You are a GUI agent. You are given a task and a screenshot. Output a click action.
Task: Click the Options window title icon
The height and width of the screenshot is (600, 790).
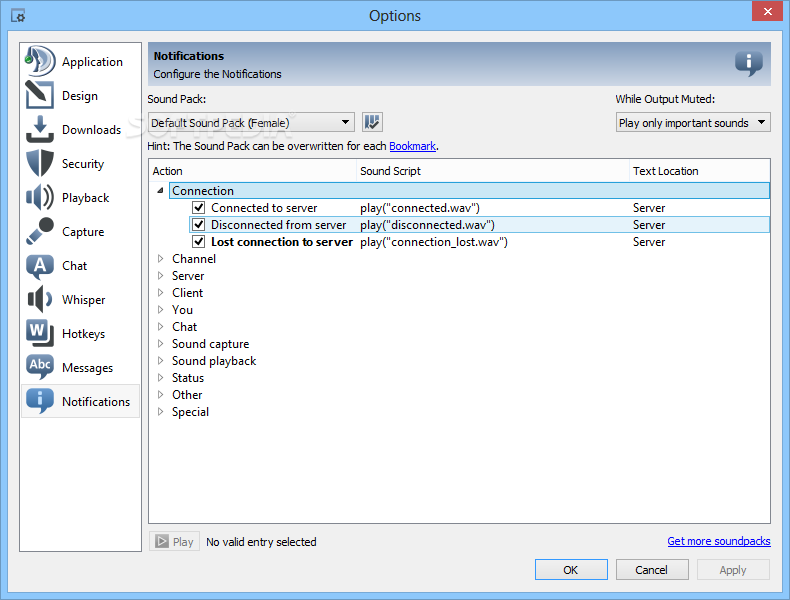pos(18,16)
